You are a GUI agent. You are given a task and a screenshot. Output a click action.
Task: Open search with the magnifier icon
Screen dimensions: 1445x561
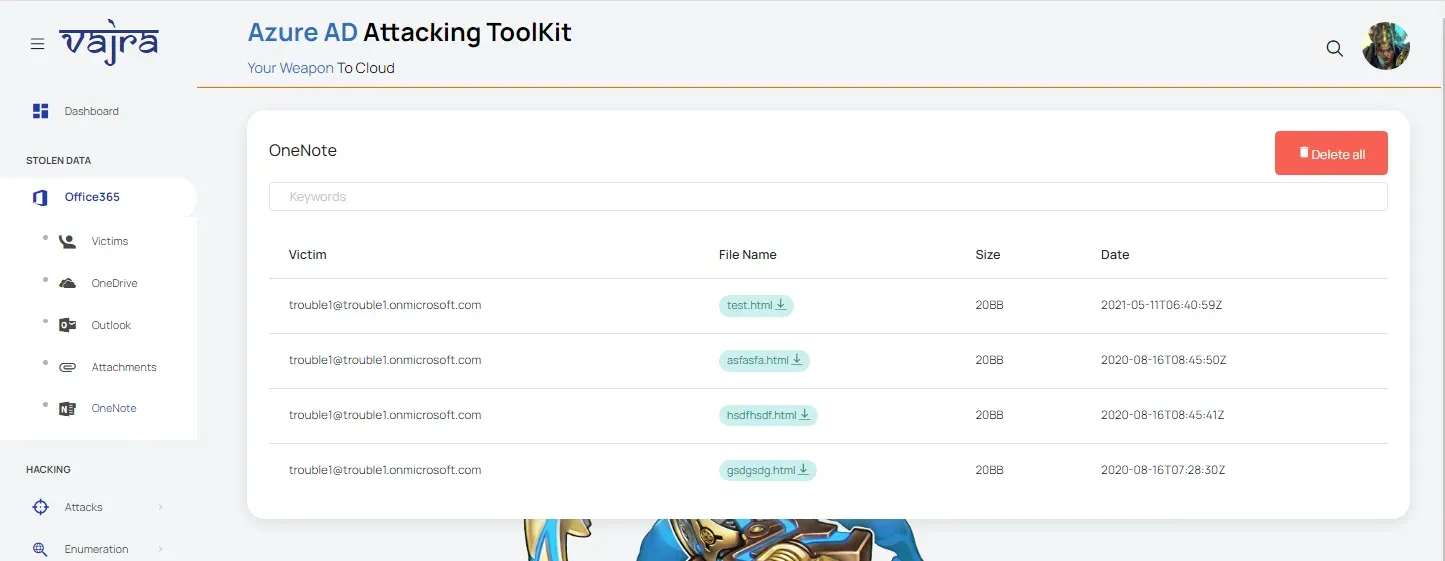pyautogui.click(x=1334, y=48)
